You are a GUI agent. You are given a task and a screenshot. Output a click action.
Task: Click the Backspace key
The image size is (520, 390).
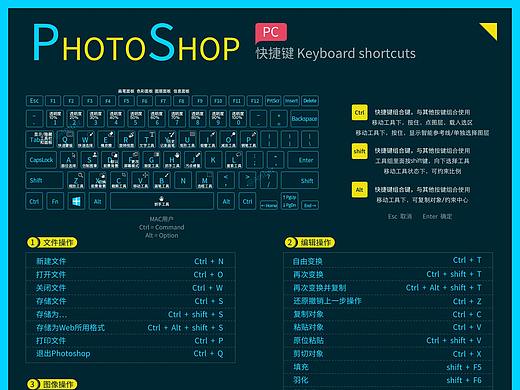tap(304, 118)
